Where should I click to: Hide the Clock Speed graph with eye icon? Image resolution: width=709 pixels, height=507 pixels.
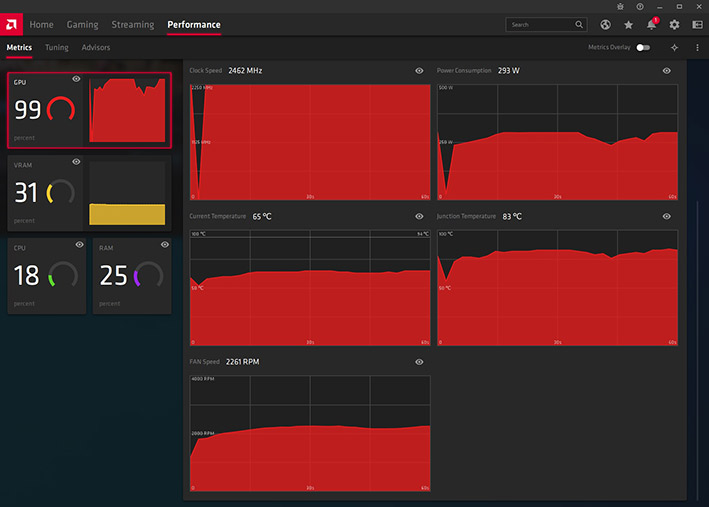[x=419, y=71]
